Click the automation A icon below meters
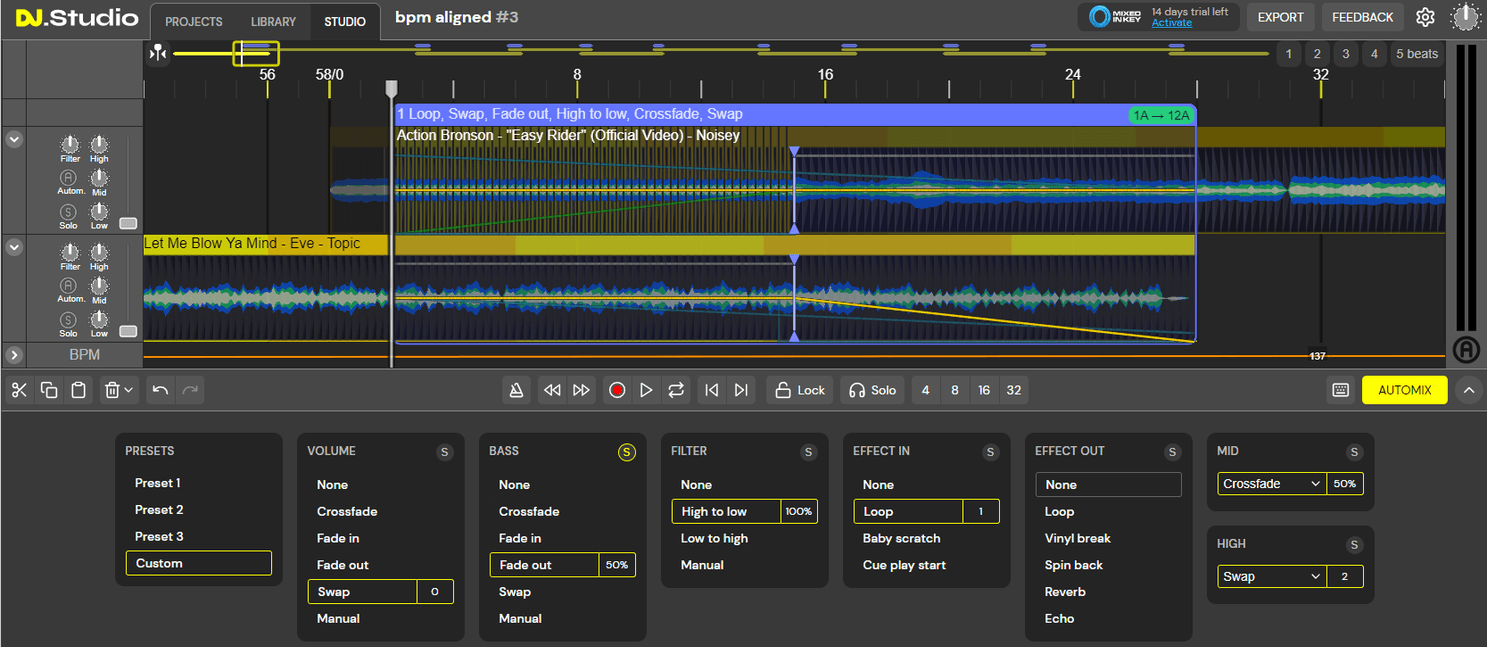 pos(1466,349)
